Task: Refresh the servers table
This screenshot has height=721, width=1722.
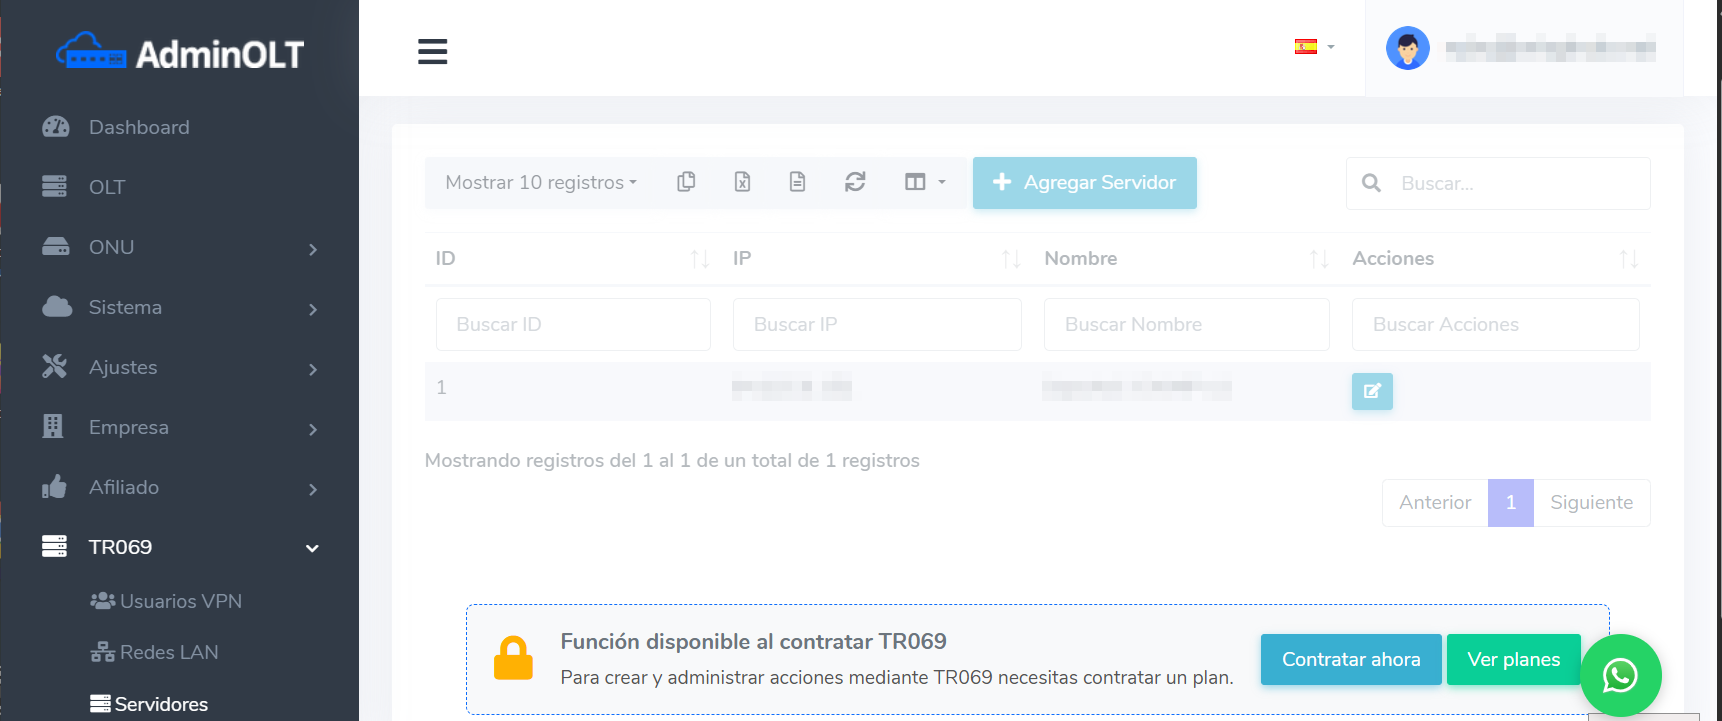Action: [855, 182]
